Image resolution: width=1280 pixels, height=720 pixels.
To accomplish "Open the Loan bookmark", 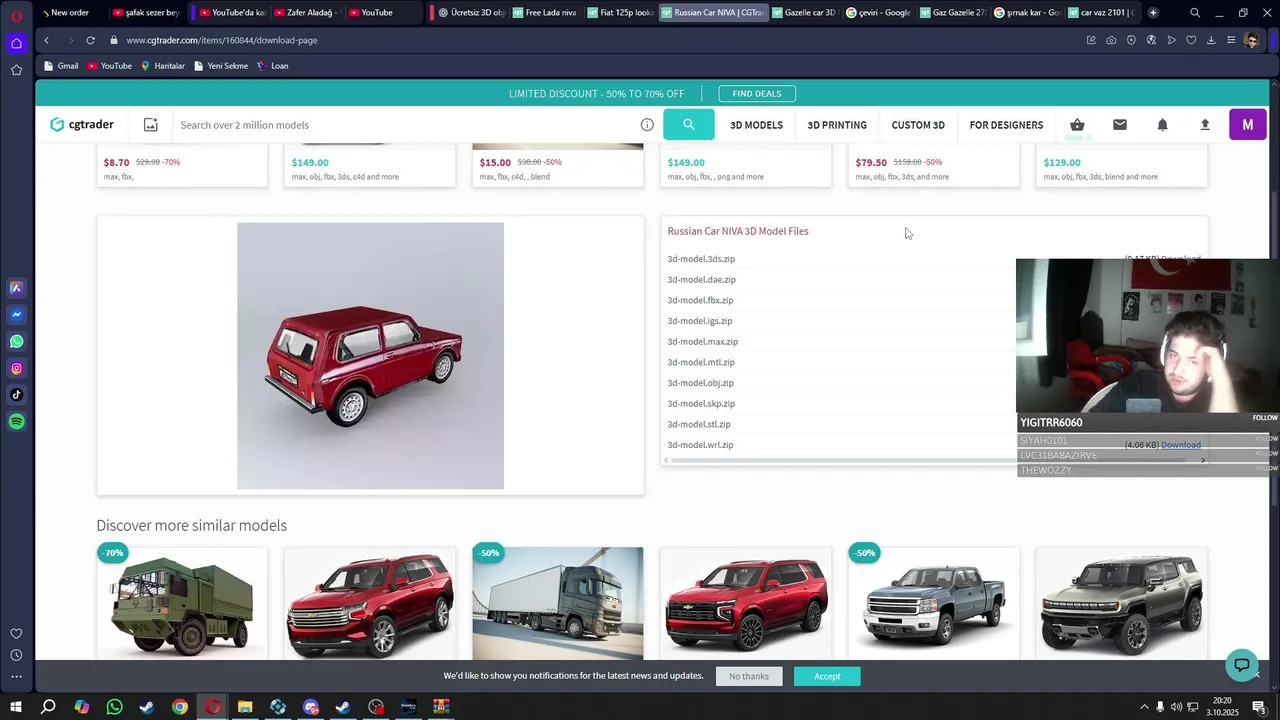I will pos(273,66).
